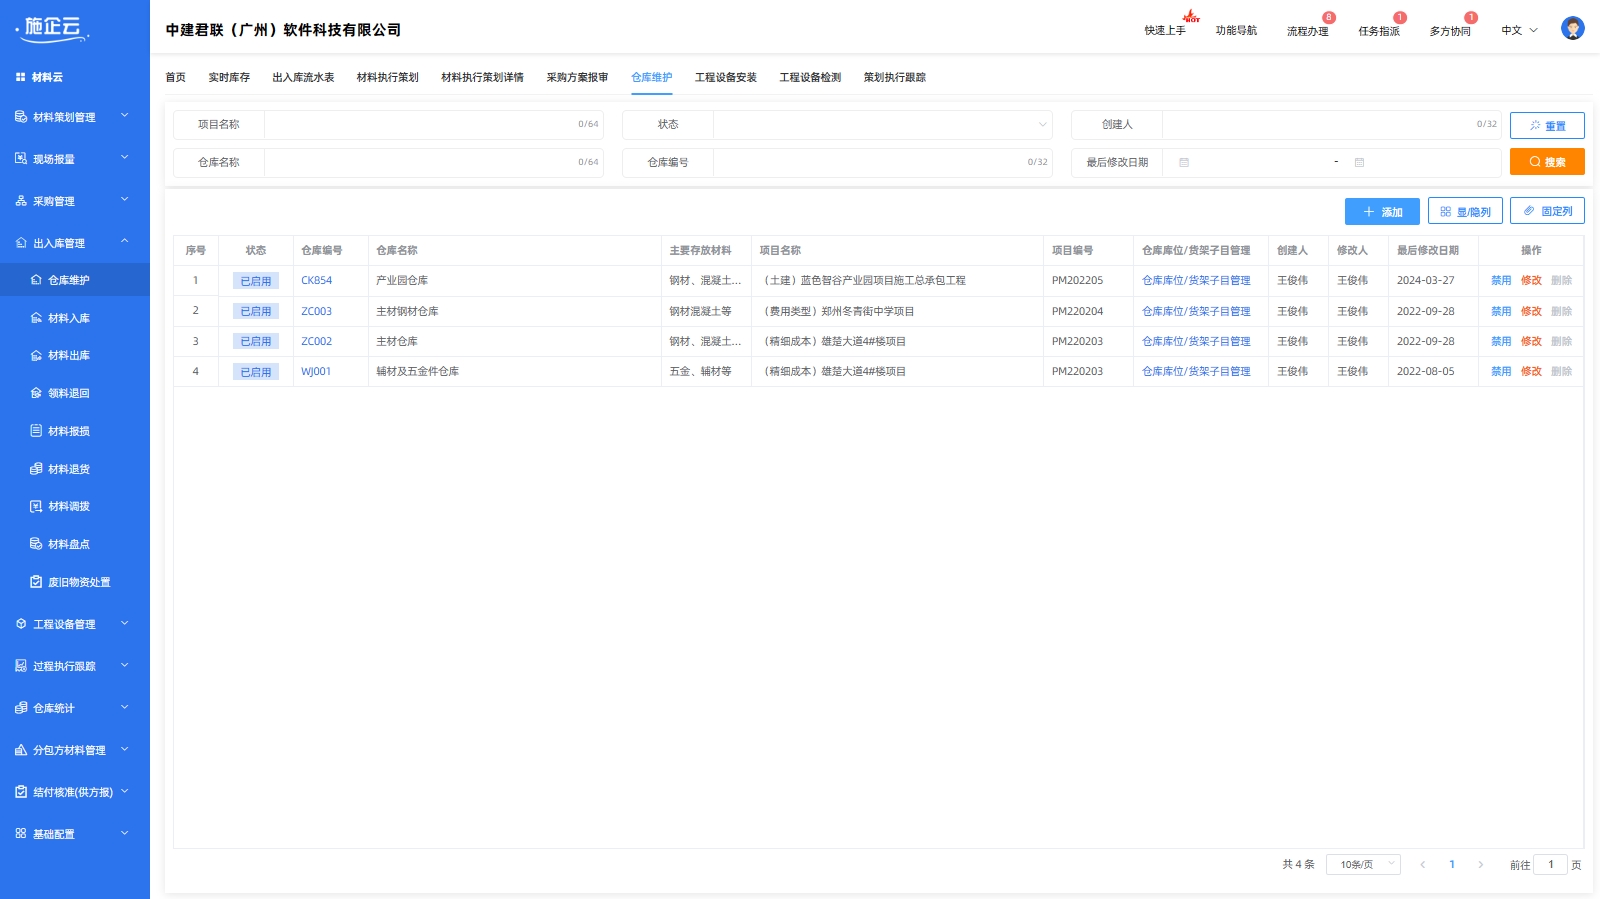The height and width of the screenshot is (899, 1600).
Task: Click the 废旧物资处置 submenu icon
Action: click(36, 582)
